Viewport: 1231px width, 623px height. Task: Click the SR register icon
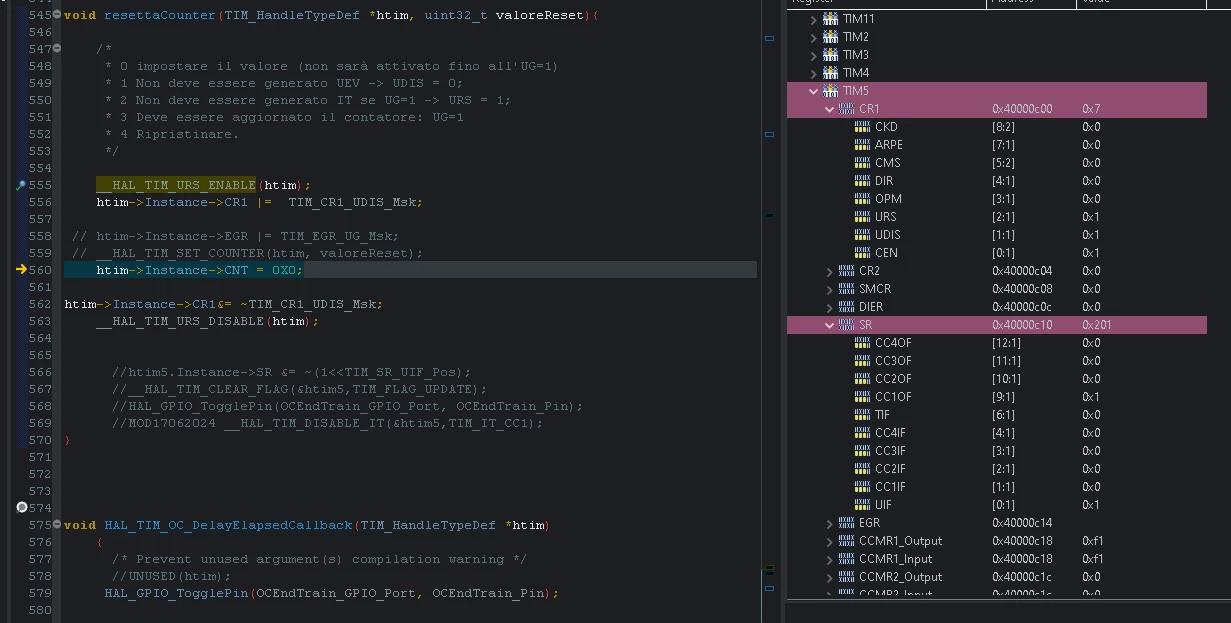click(x=846, y=325)
